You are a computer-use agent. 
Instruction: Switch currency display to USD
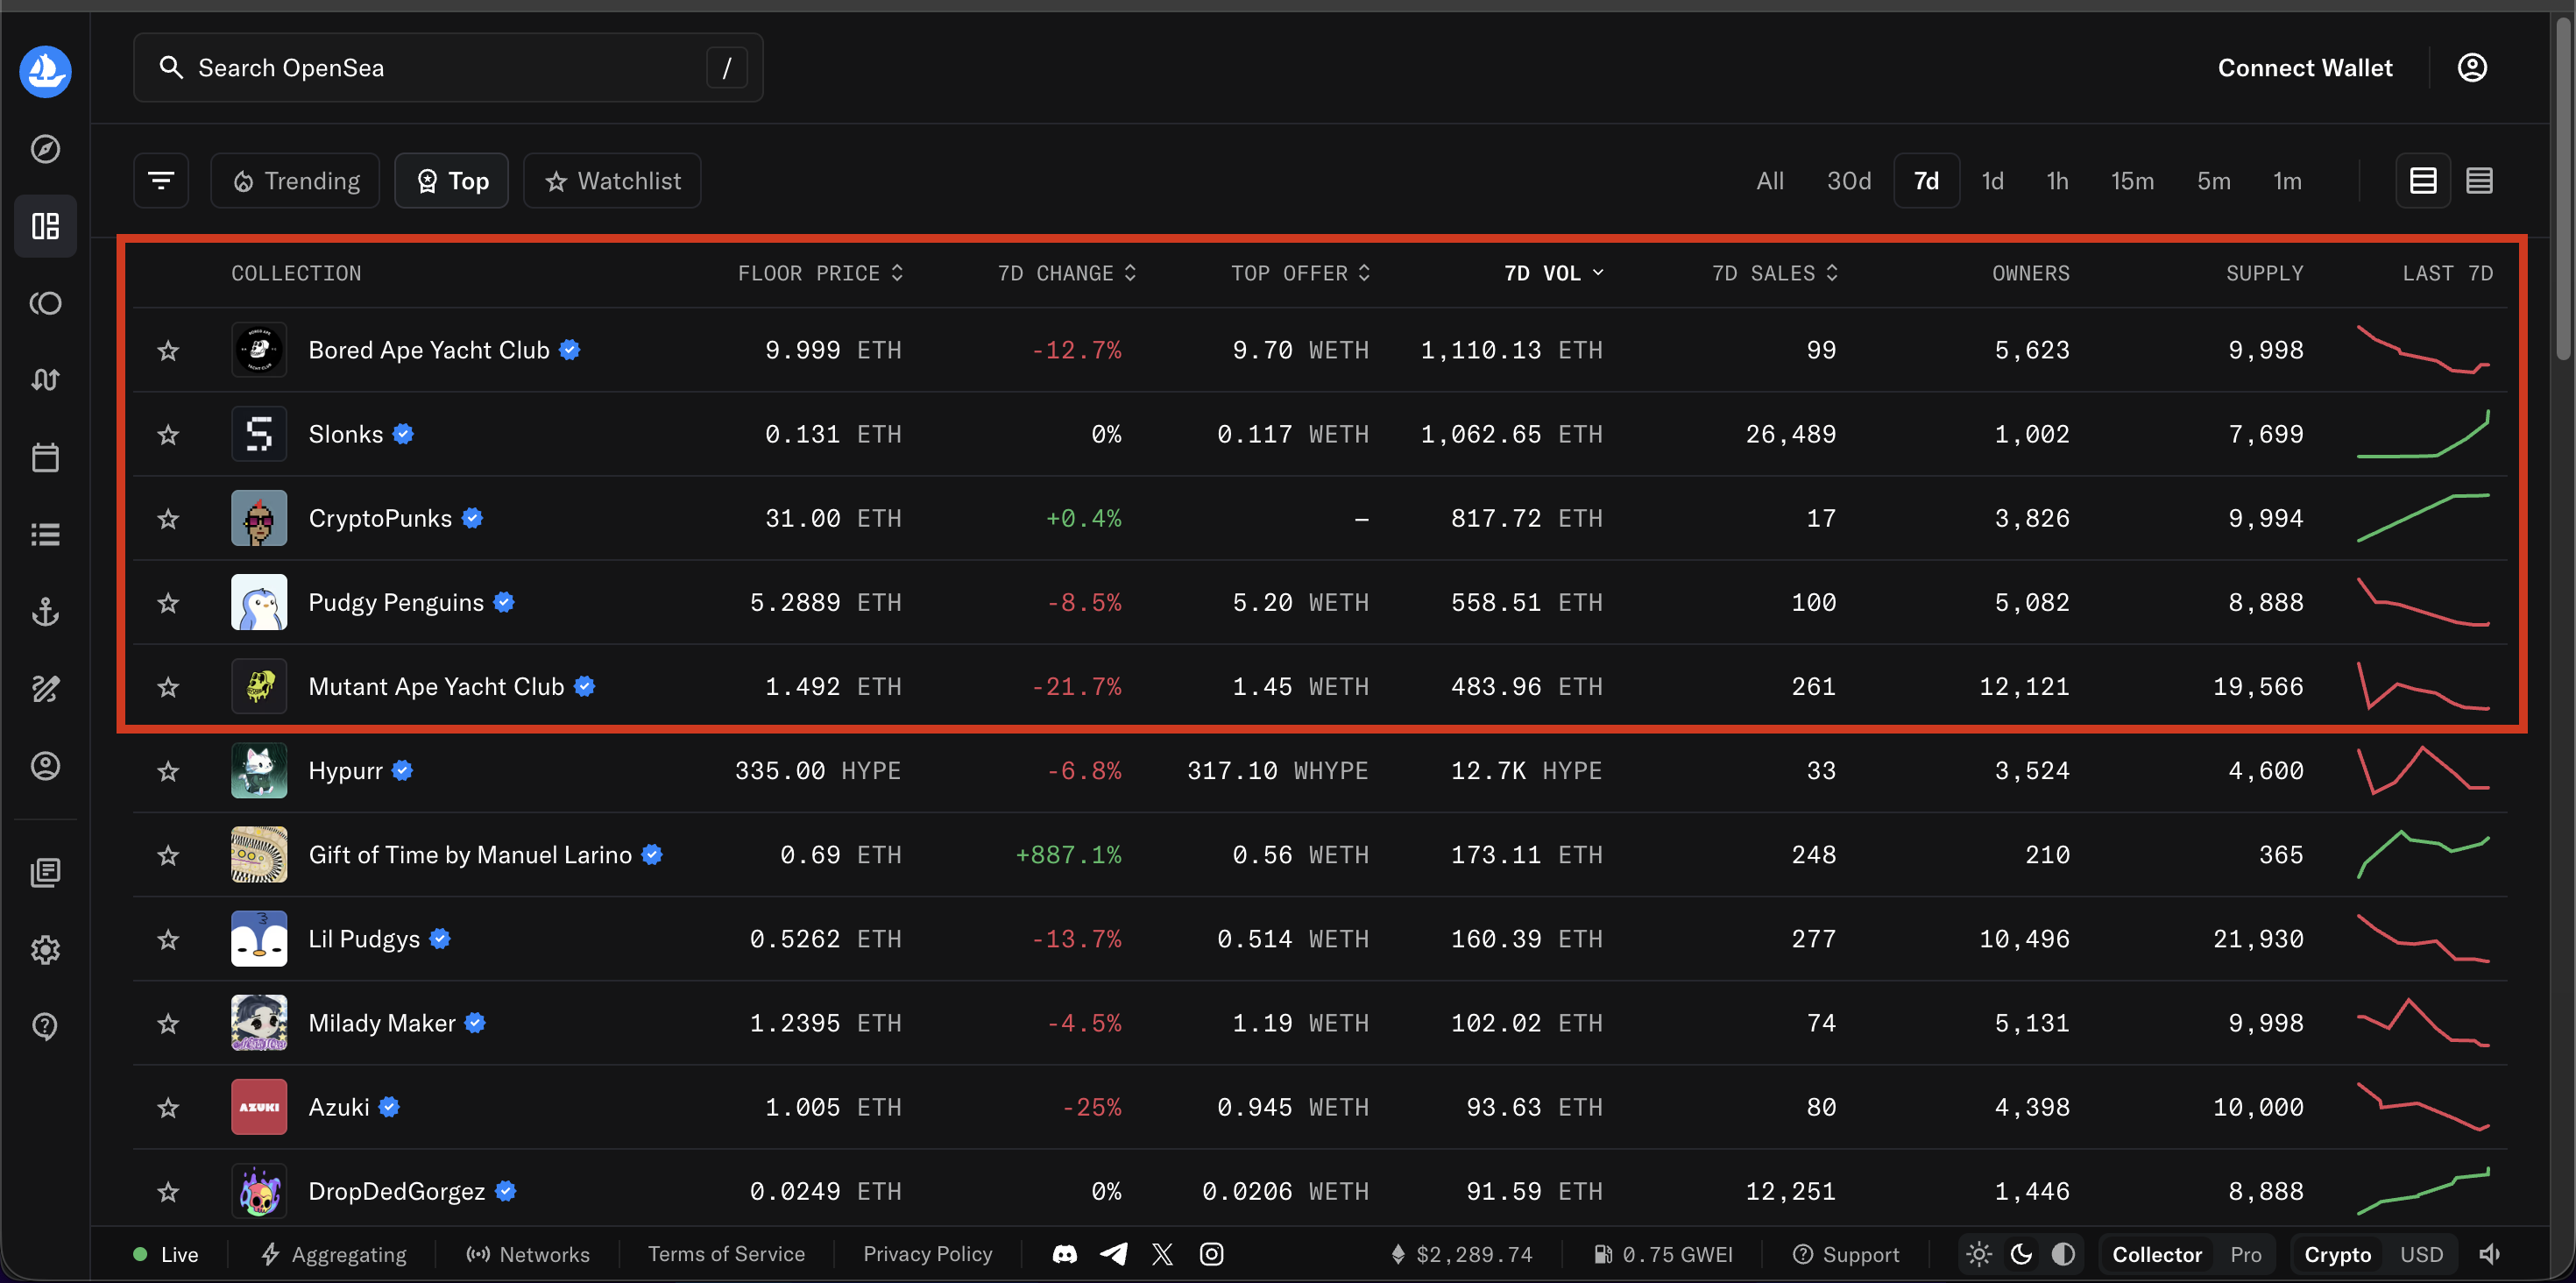[2421, 1254]
